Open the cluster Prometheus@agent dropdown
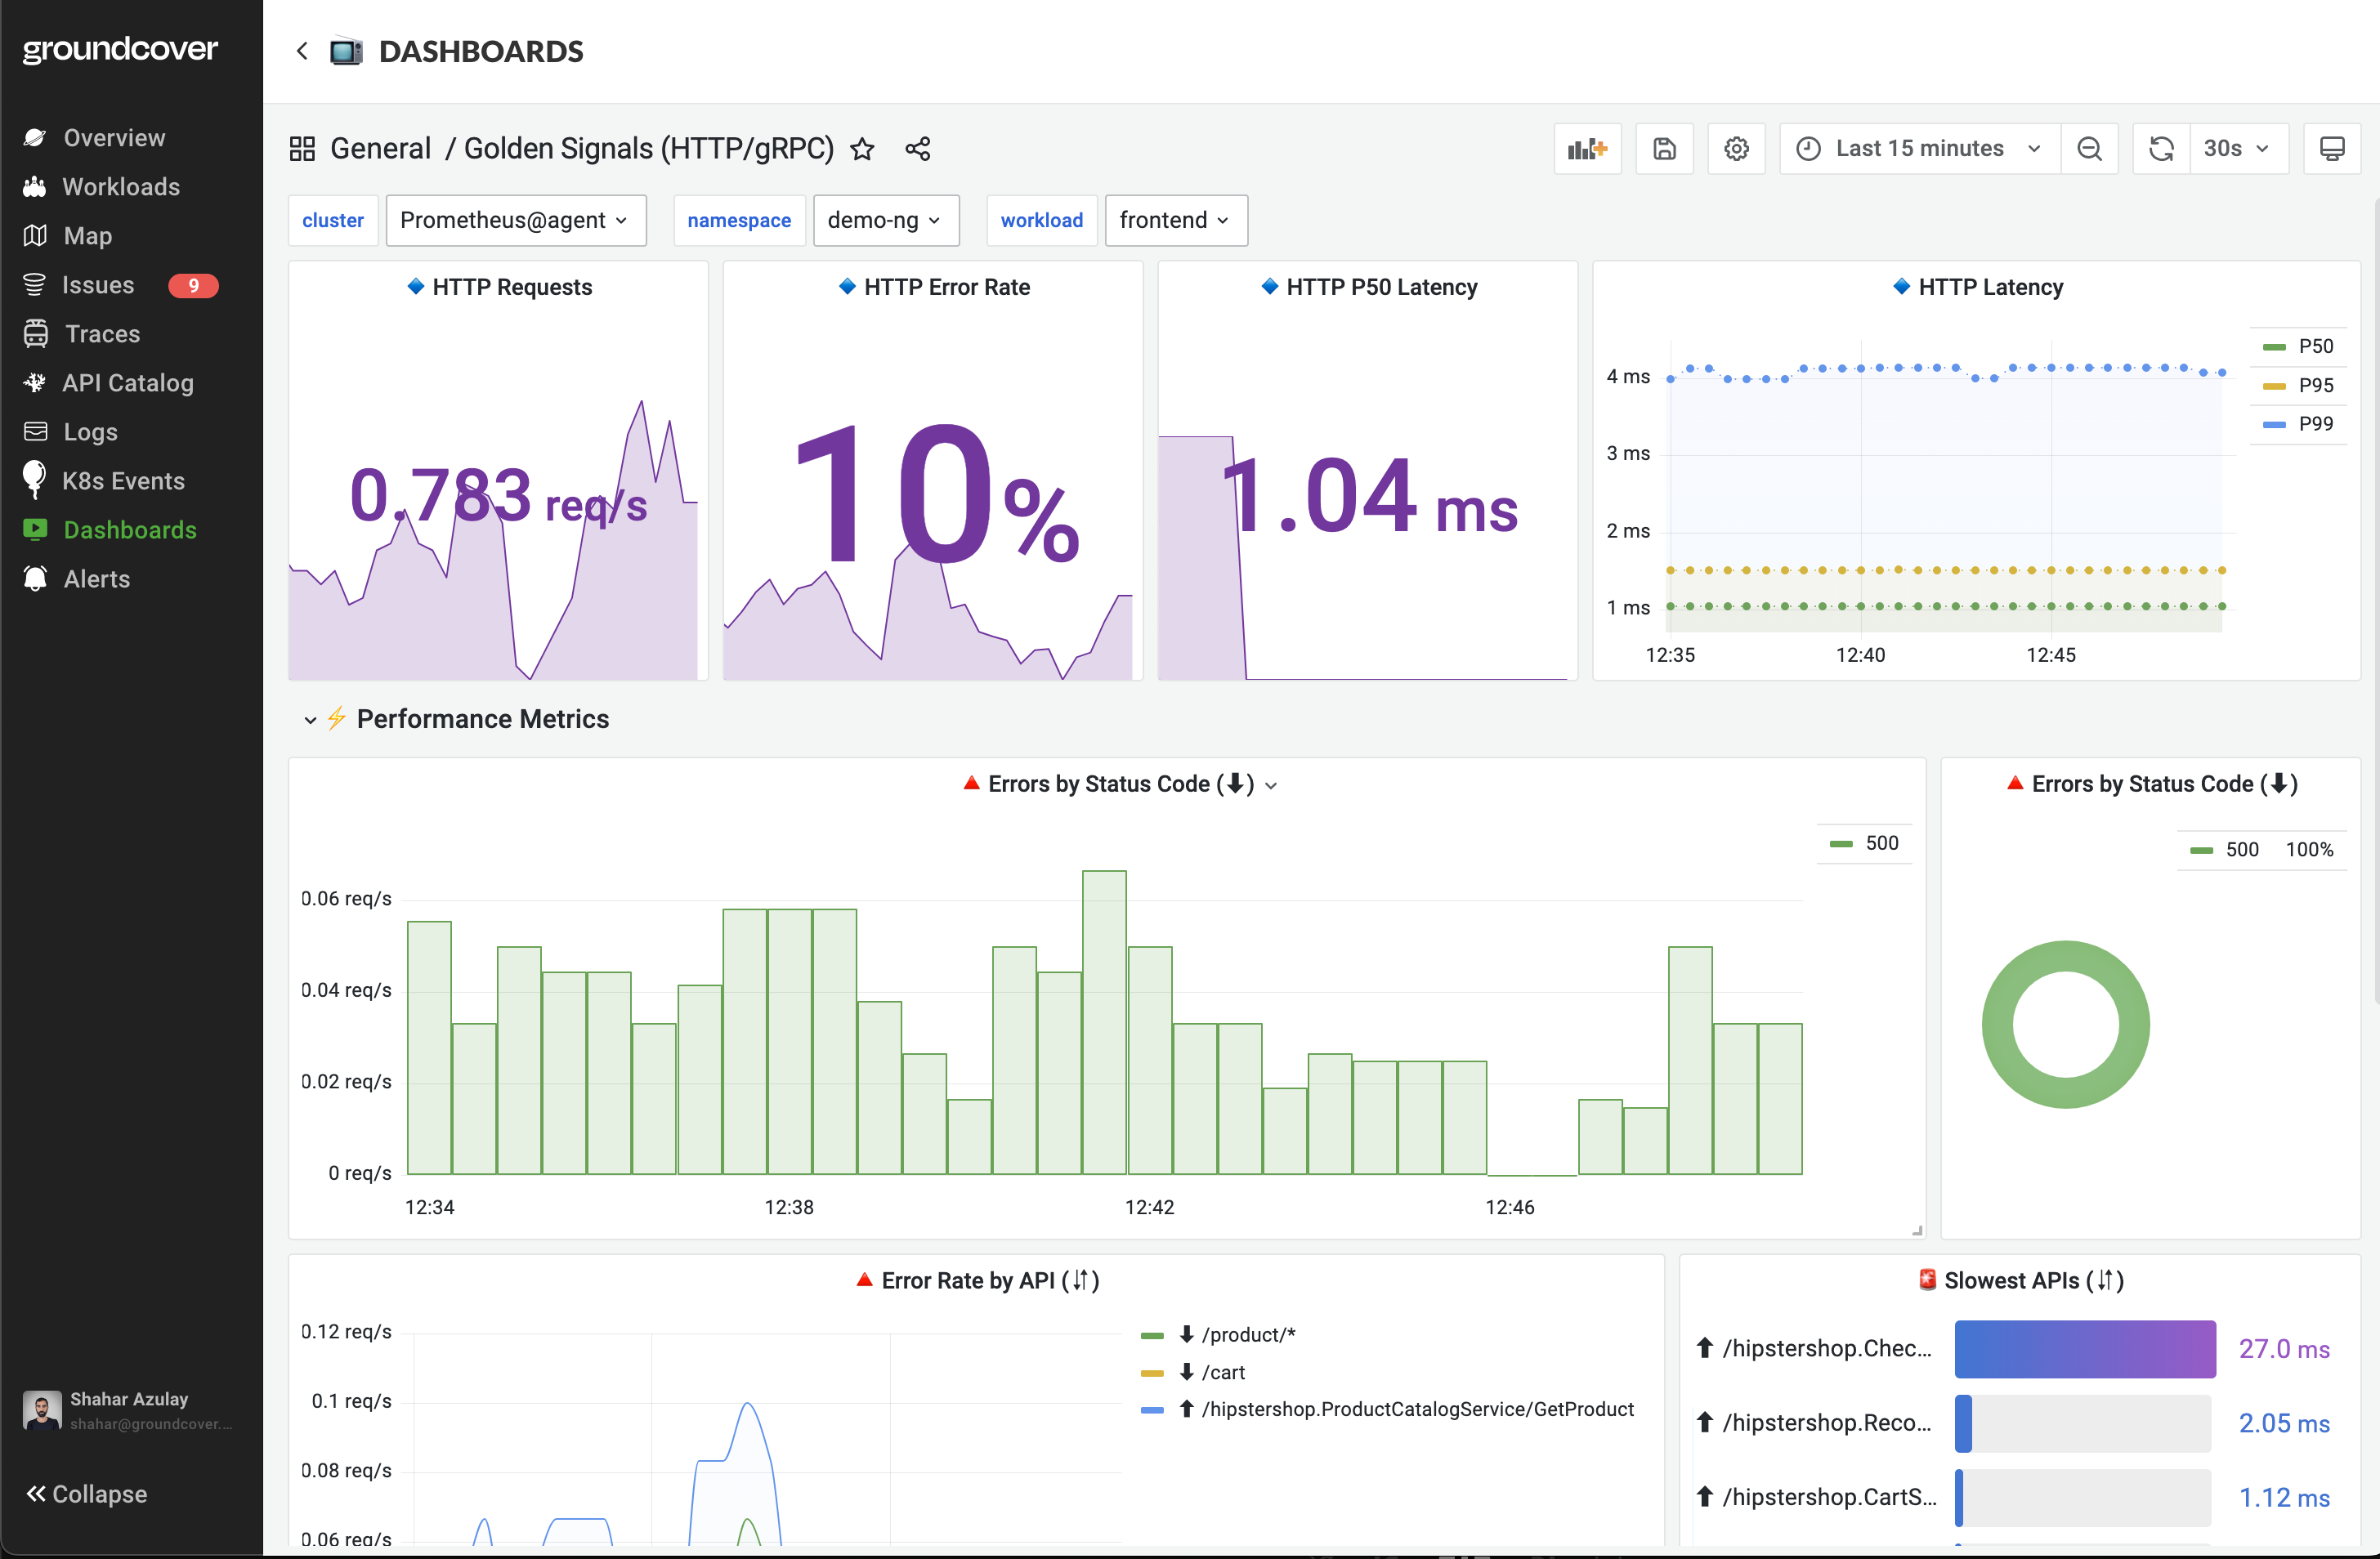This screenshot has height=1559, width=2380. click(x=515, y=220)
